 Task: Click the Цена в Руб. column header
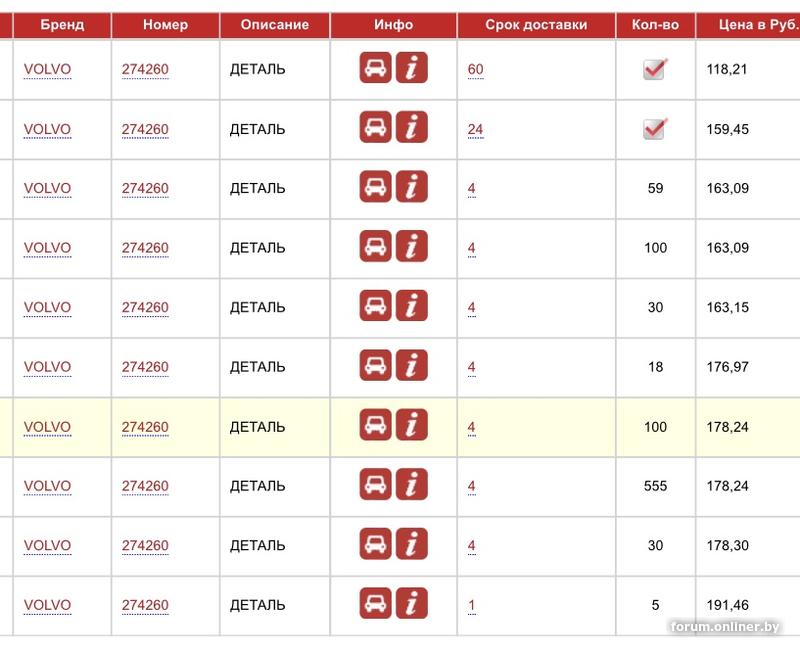(x=757, y=25)
